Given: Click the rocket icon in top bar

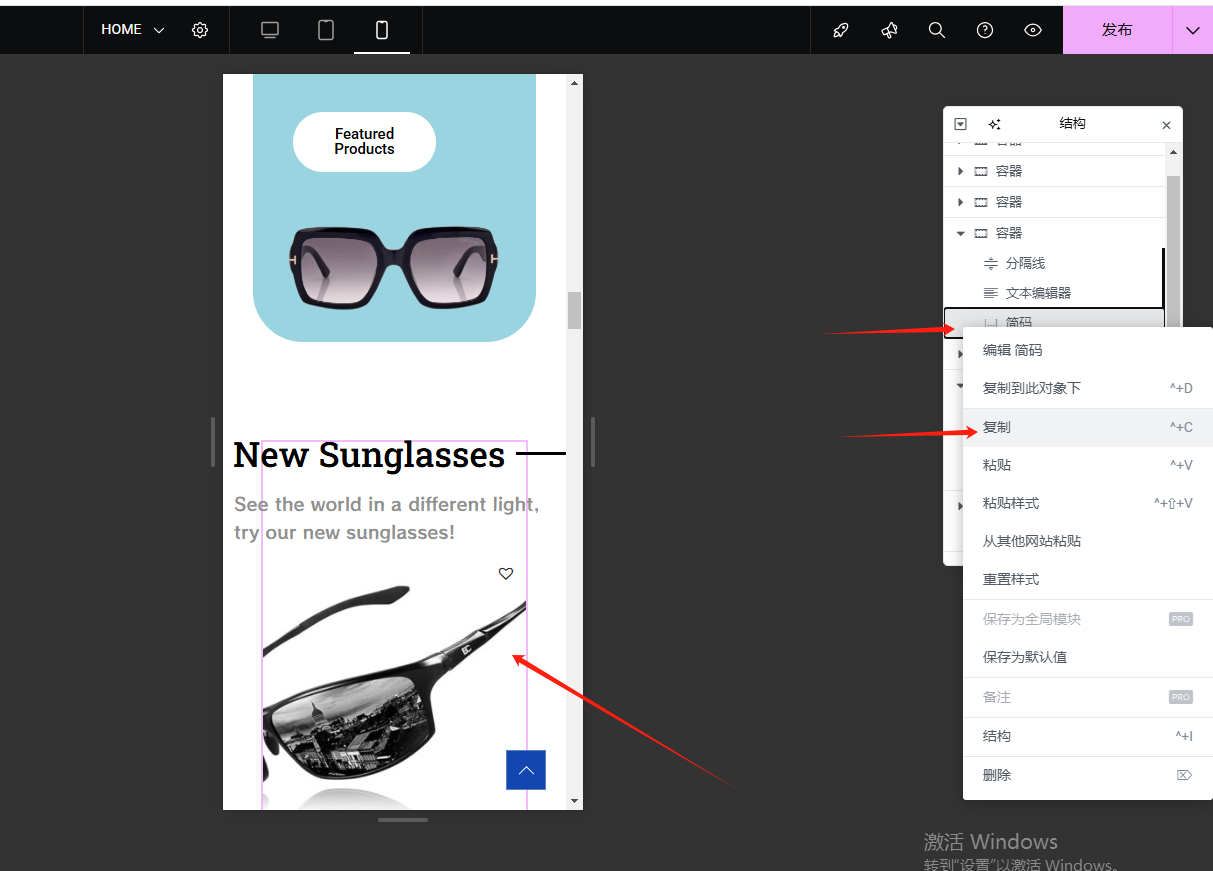Looking at the screenshot, I should tap(841, 30).
